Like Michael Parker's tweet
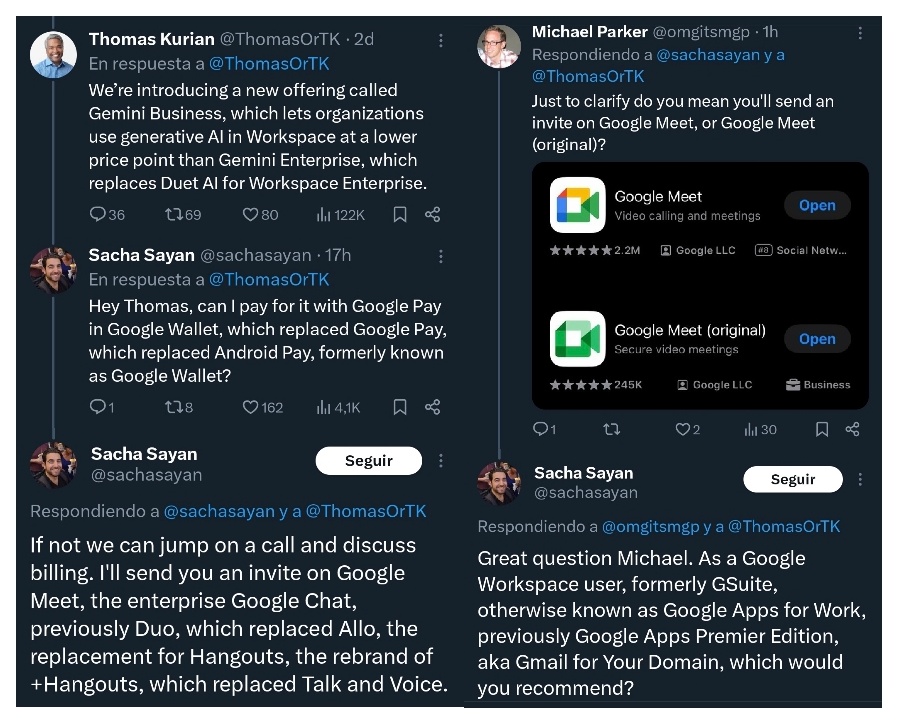This screenshot has height=727, width=899. 682,429
